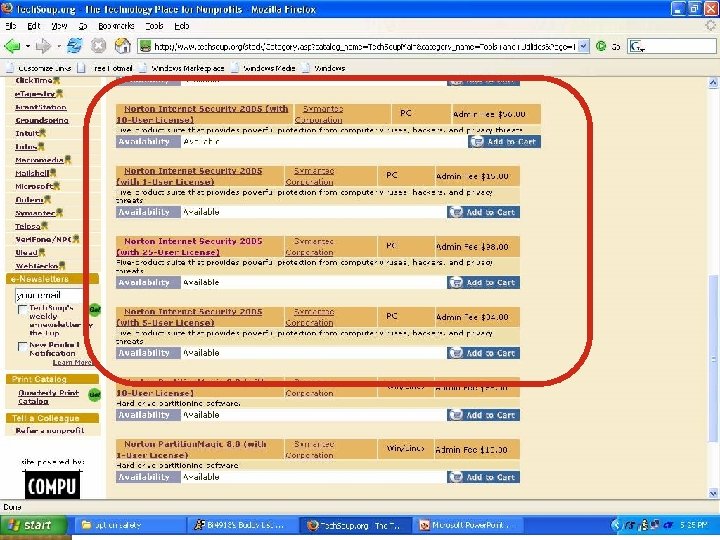Open Symantec Corporation link in 1-User row
The height and width of the screenshot is (540, 720).
(x=310, y=176)
